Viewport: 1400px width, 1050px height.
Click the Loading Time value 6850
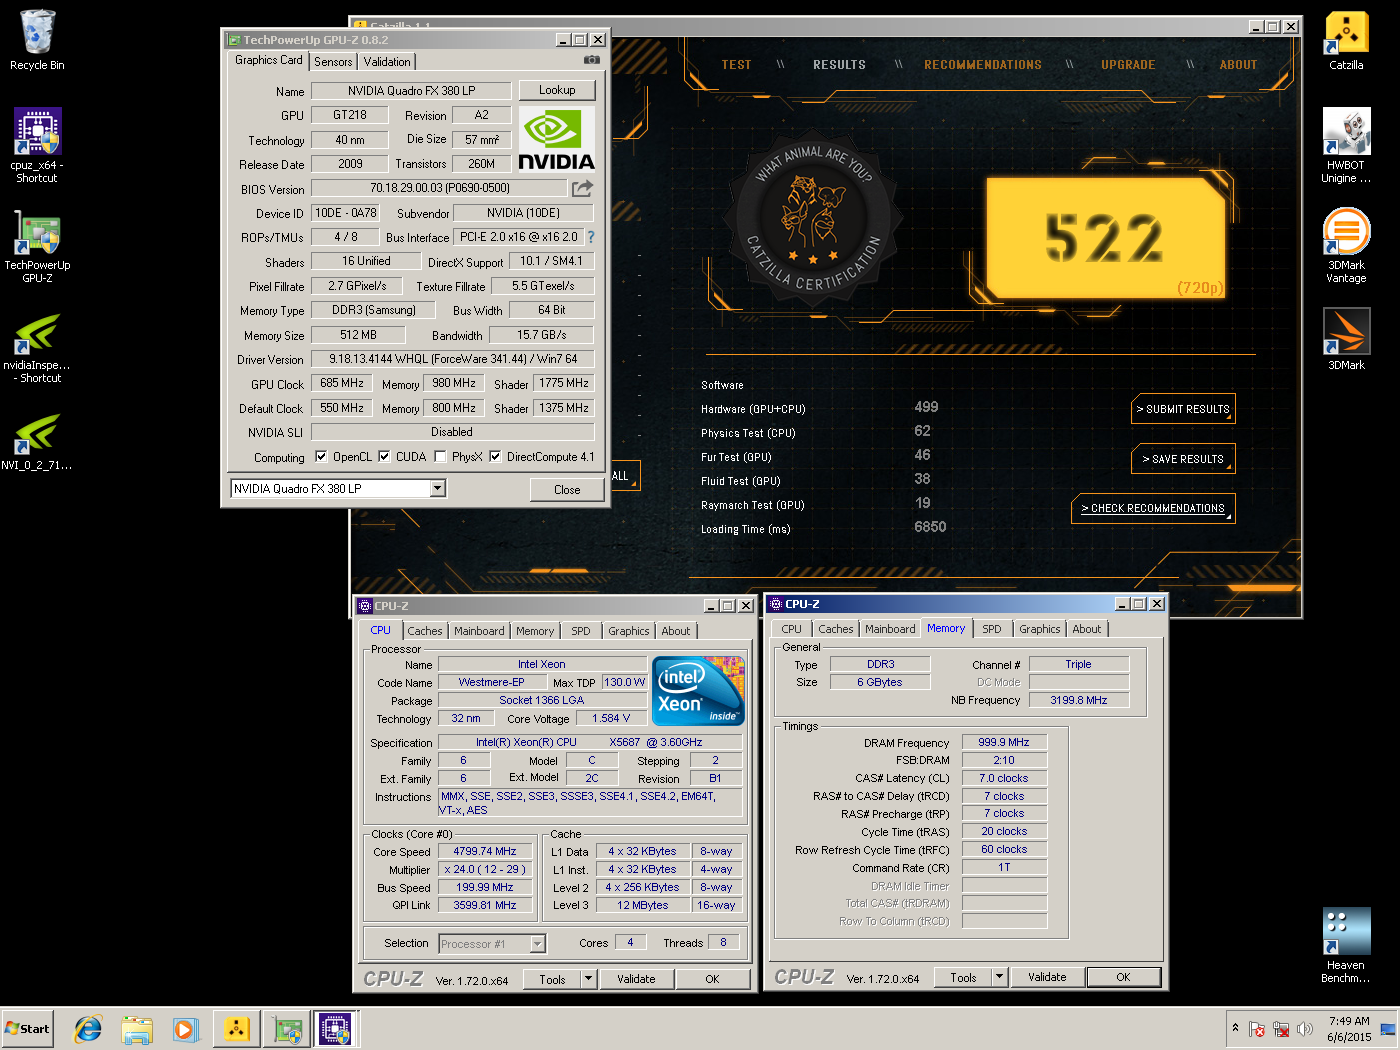coord(930,527)
